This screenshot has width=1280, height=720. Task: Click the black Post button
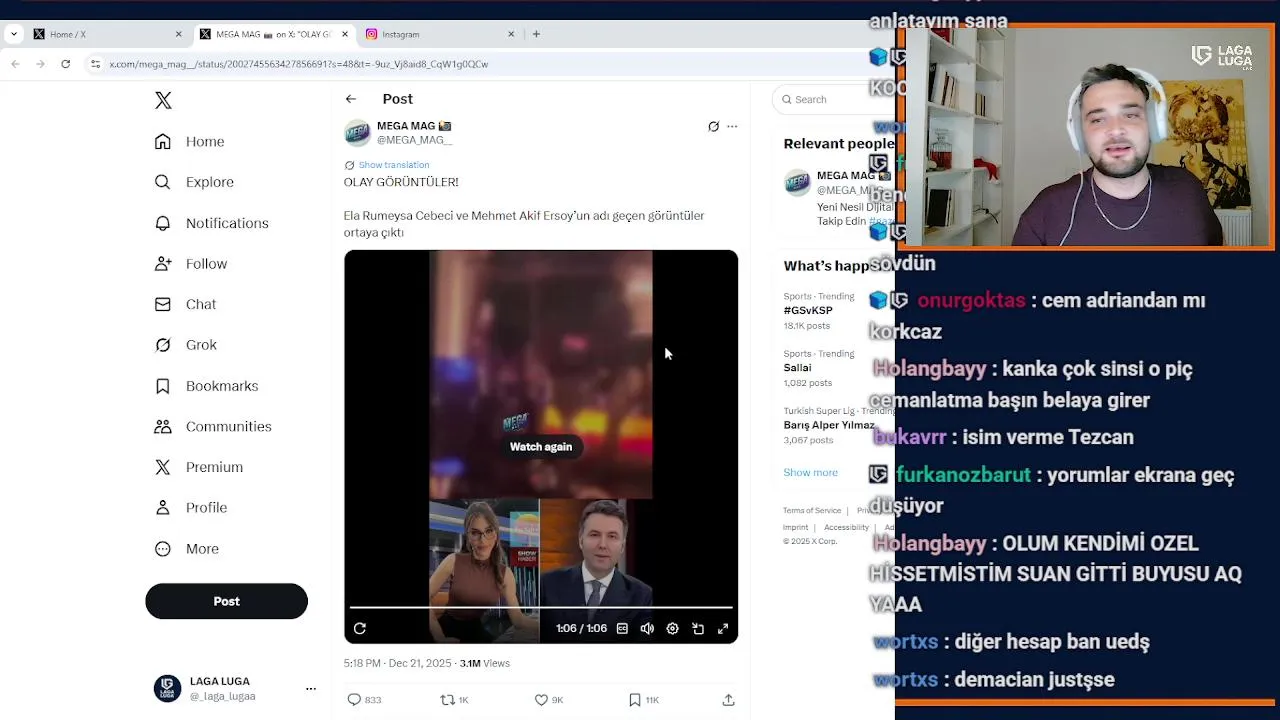(226, 601)
